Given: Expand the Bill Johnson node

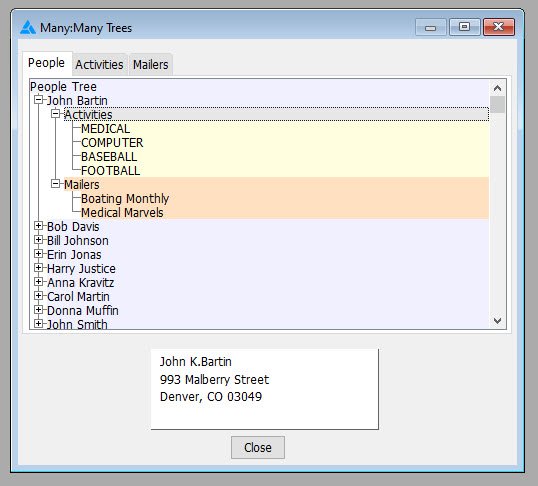Looking at the screenshot, I should pyautogui.click(x=39, y=240).
